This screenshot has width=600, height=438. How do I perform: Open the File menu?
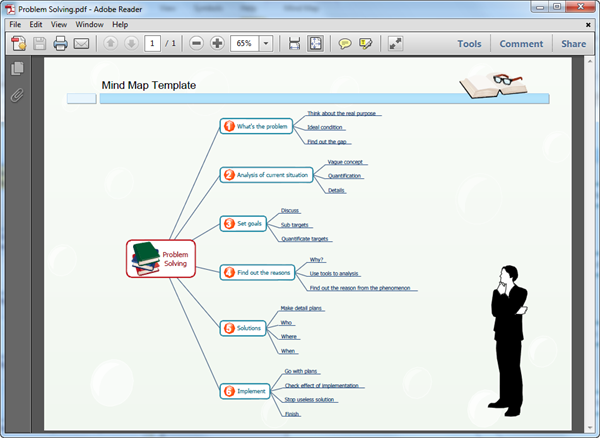point(15,24)
